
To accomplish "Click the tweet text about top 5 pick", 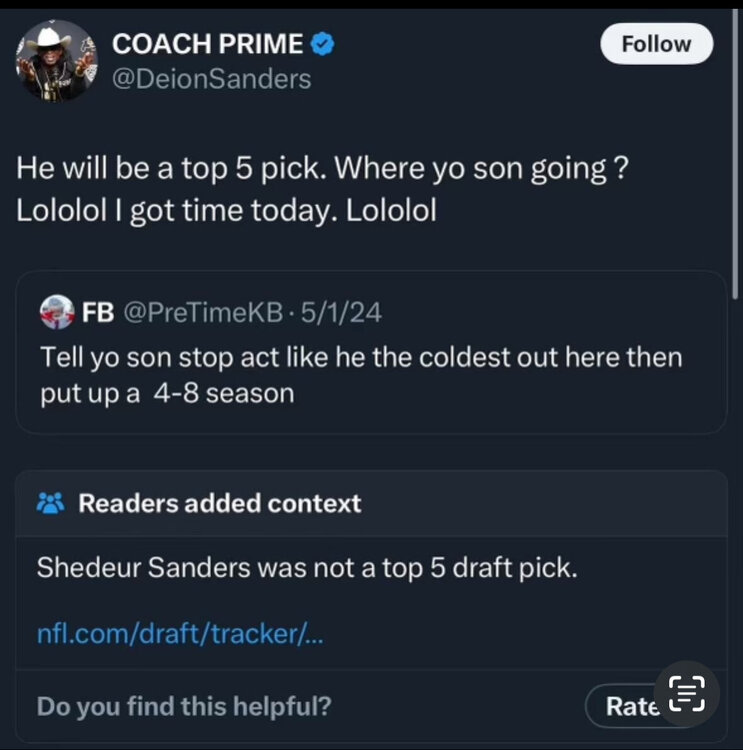I will point(322,189).
